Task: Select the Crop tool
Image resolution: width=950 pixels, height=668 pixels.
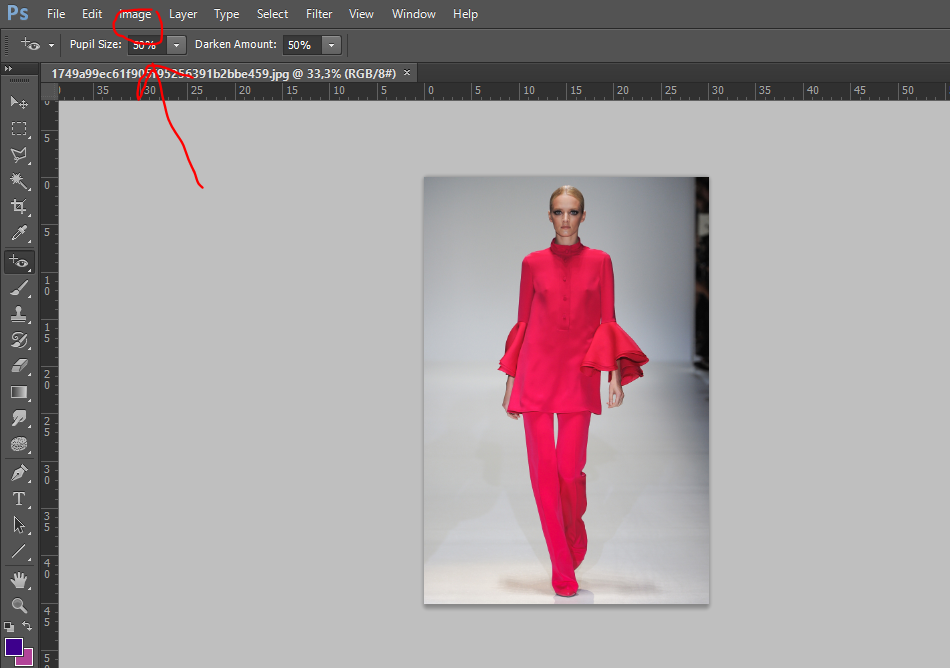Action: tap(19, 207)
